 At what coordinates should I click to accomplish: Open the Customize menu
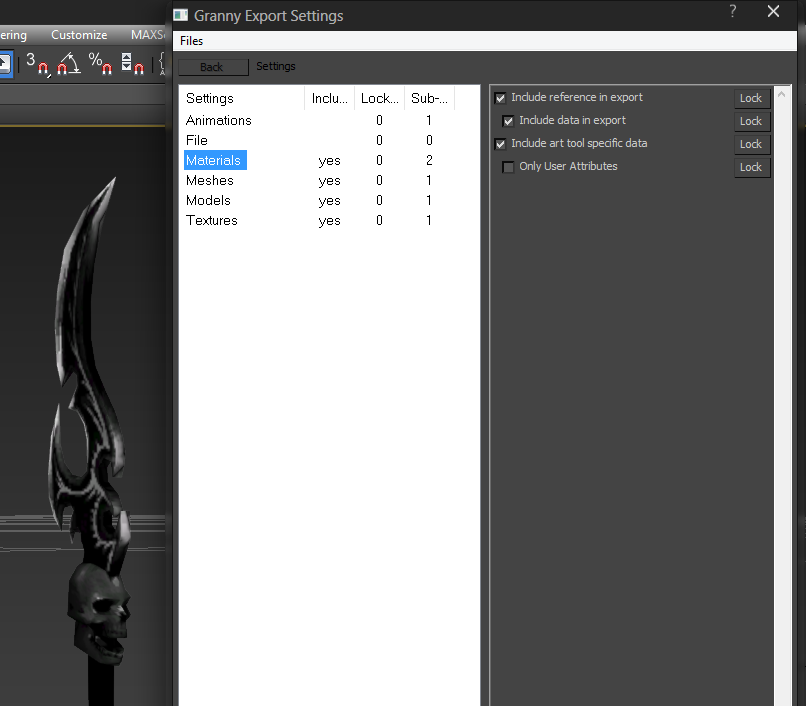[x=79, y=35]
